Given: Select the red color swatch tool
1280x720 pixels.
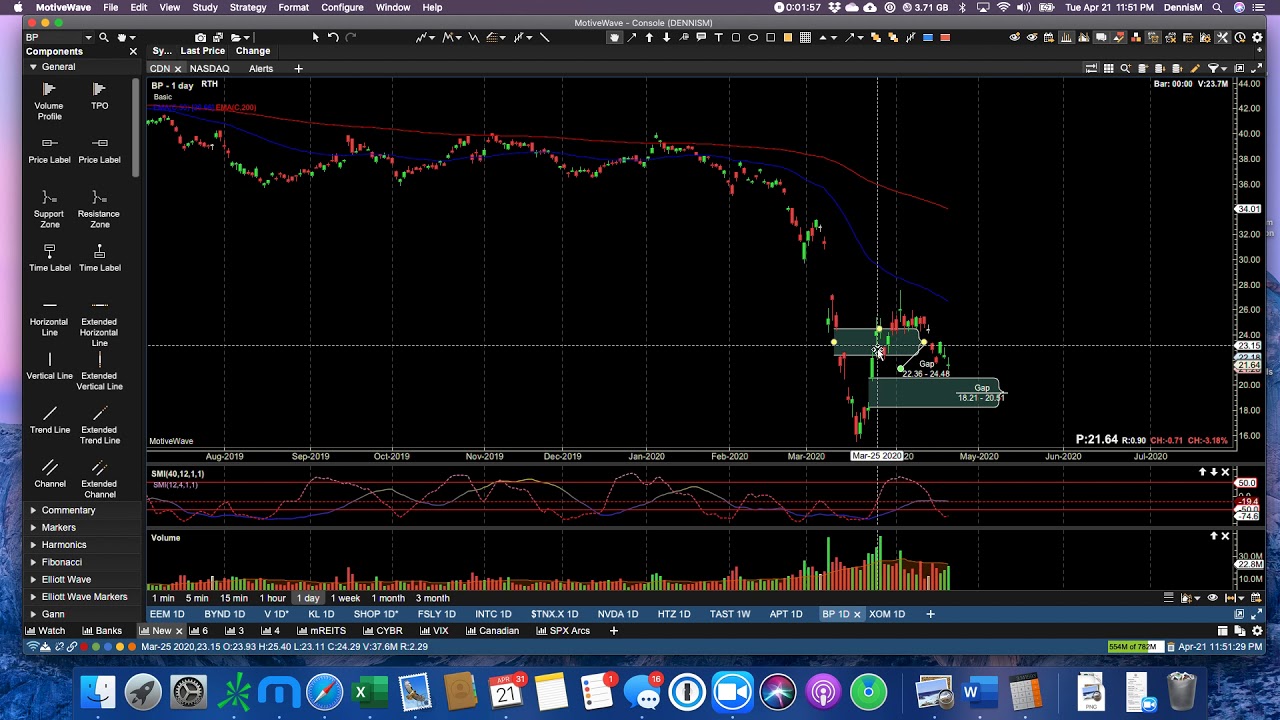Looking at the screenshot, I should coord(945,37).
